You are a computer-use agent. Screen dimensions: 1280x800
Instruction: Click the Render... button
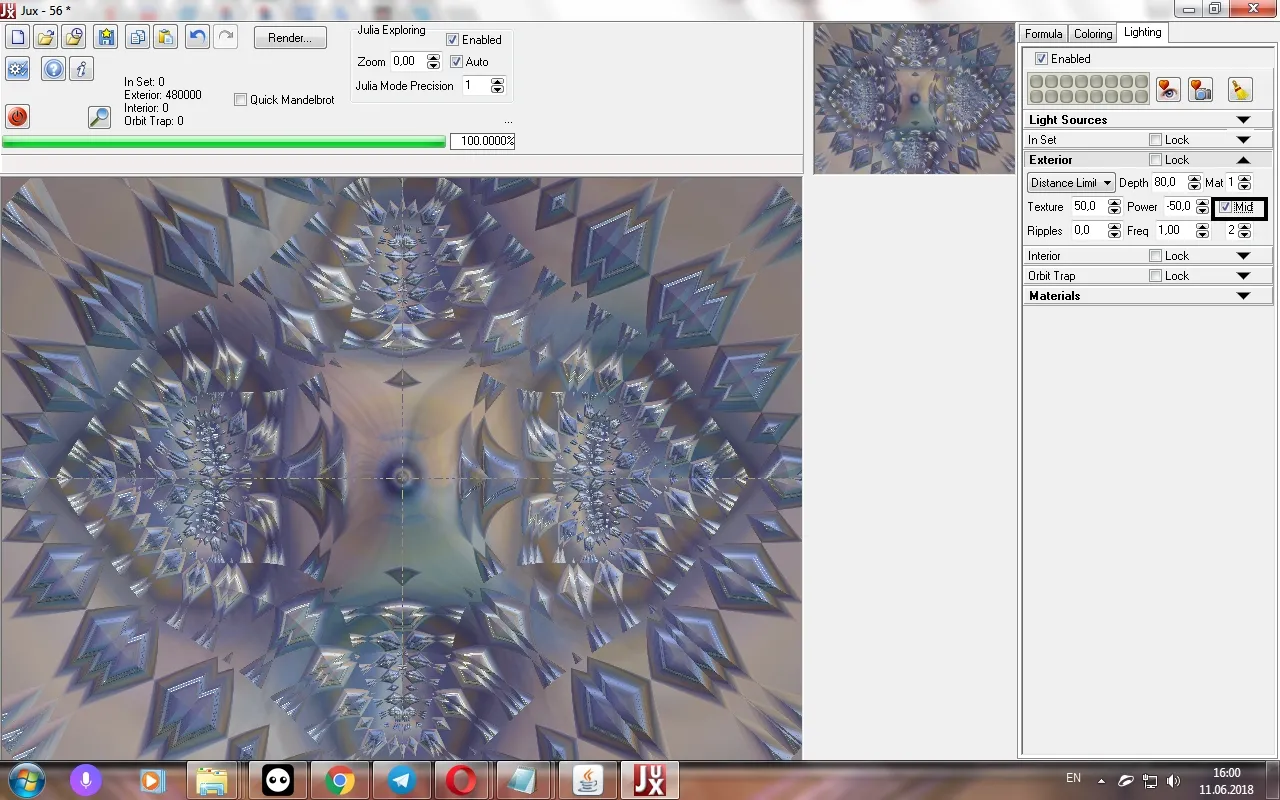click(290, 38)
